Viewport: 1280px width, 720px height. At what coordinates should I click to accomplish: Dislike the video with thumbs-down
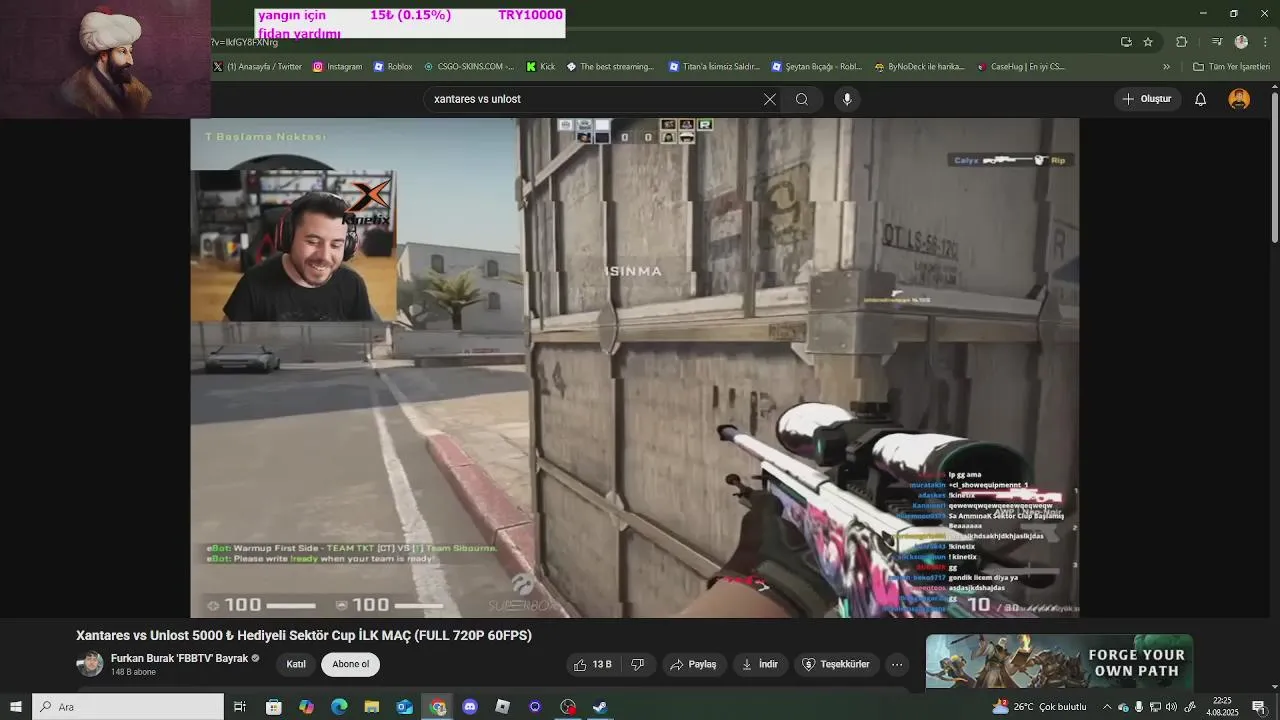point(638,664)
